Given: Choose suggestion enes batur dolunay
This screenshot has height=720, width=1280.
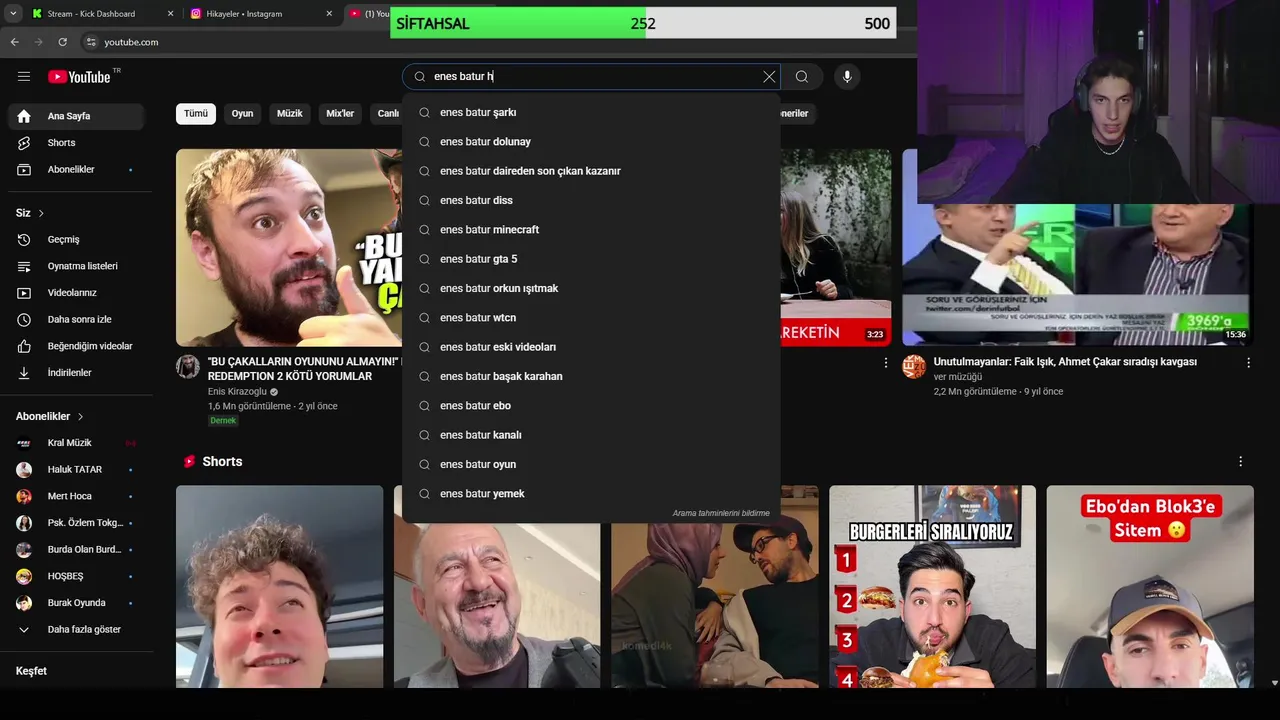Looking at the screenshot, I should click(591, 142).
